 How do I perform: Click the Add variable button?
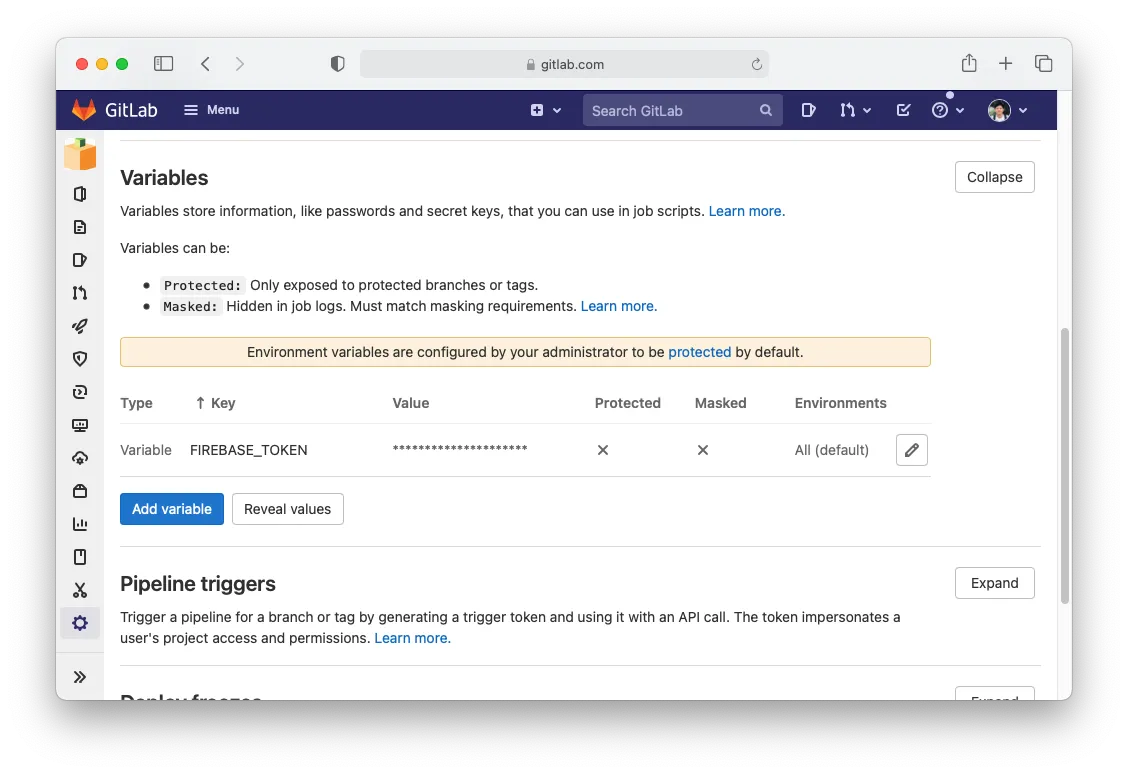[x=171, y=509]
